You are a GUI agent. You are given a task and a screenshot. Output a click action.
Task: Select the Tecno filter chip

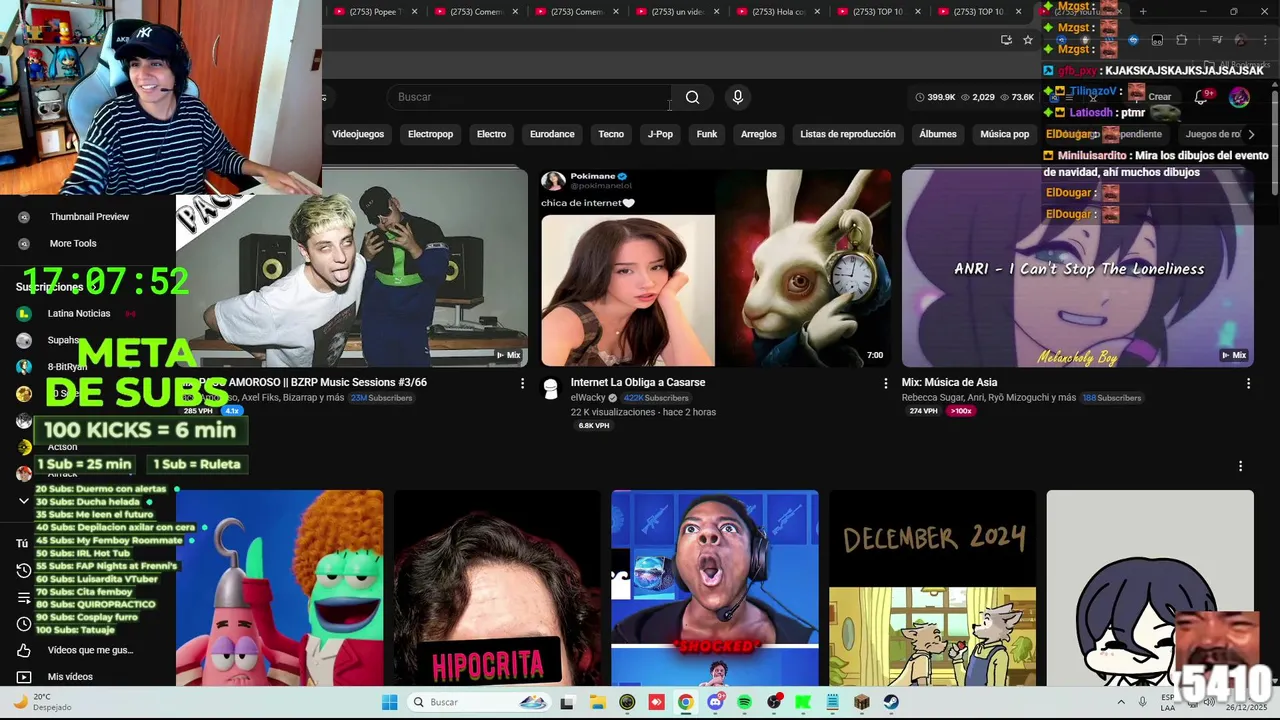click(x=611, y=134)
